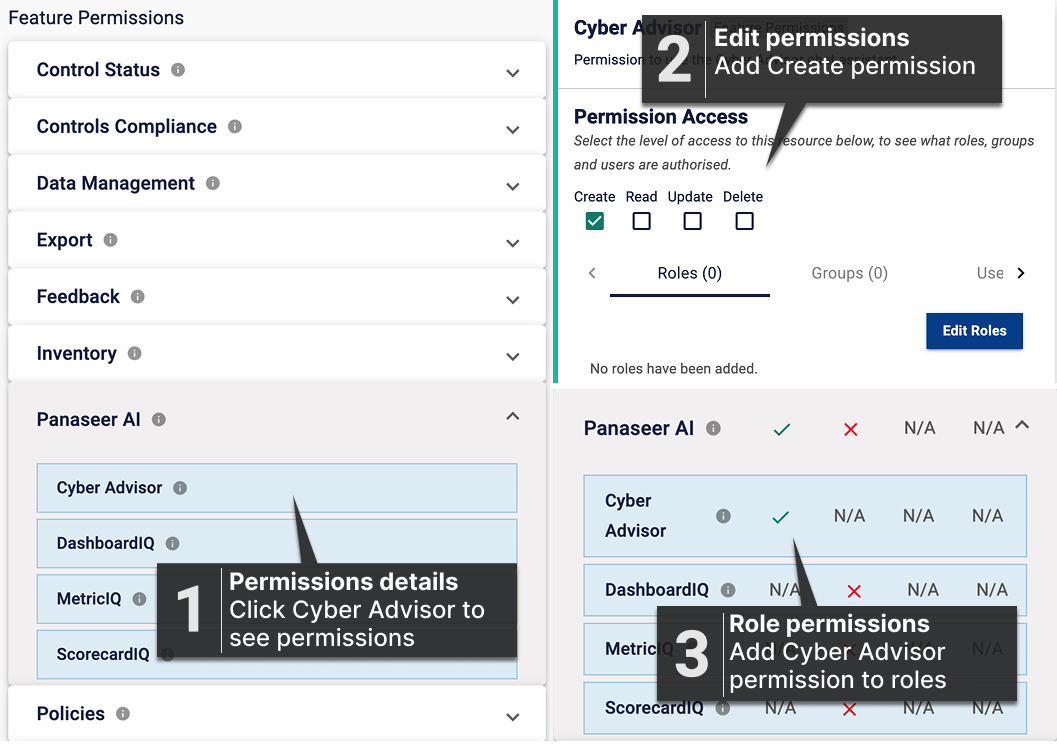Click green checkmark in right Cyber Advisor row

click(x=781, y=517)
